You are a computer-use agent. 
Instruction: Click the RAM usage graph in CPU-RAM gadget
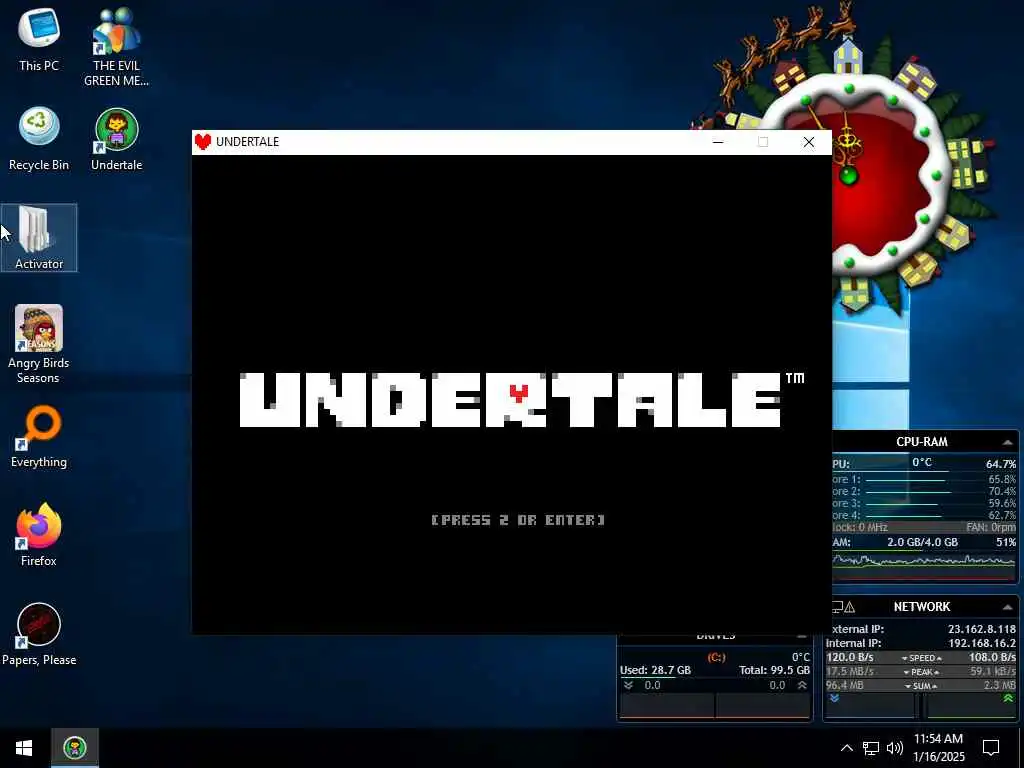pyautogui.click(x=923, y=565)
